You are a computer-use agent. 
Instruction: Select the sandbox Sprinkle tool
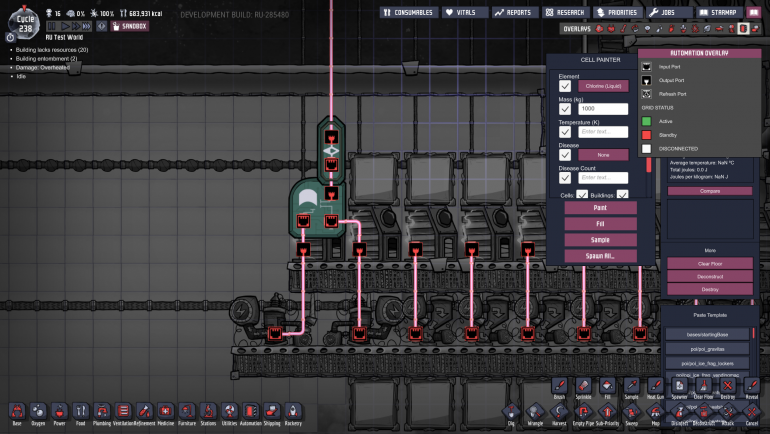coord(583,386)
